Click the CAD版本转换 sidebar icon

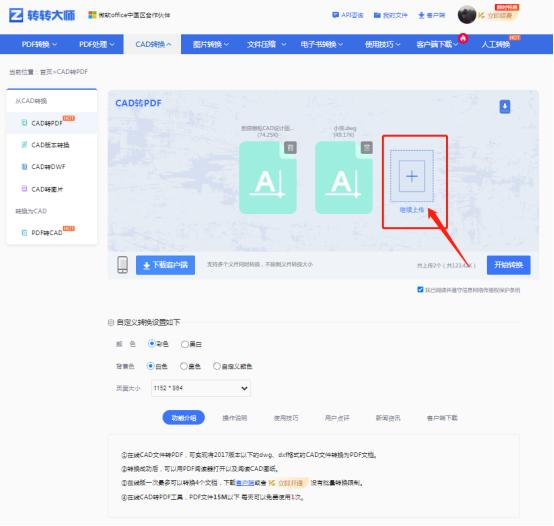[24, 145]
